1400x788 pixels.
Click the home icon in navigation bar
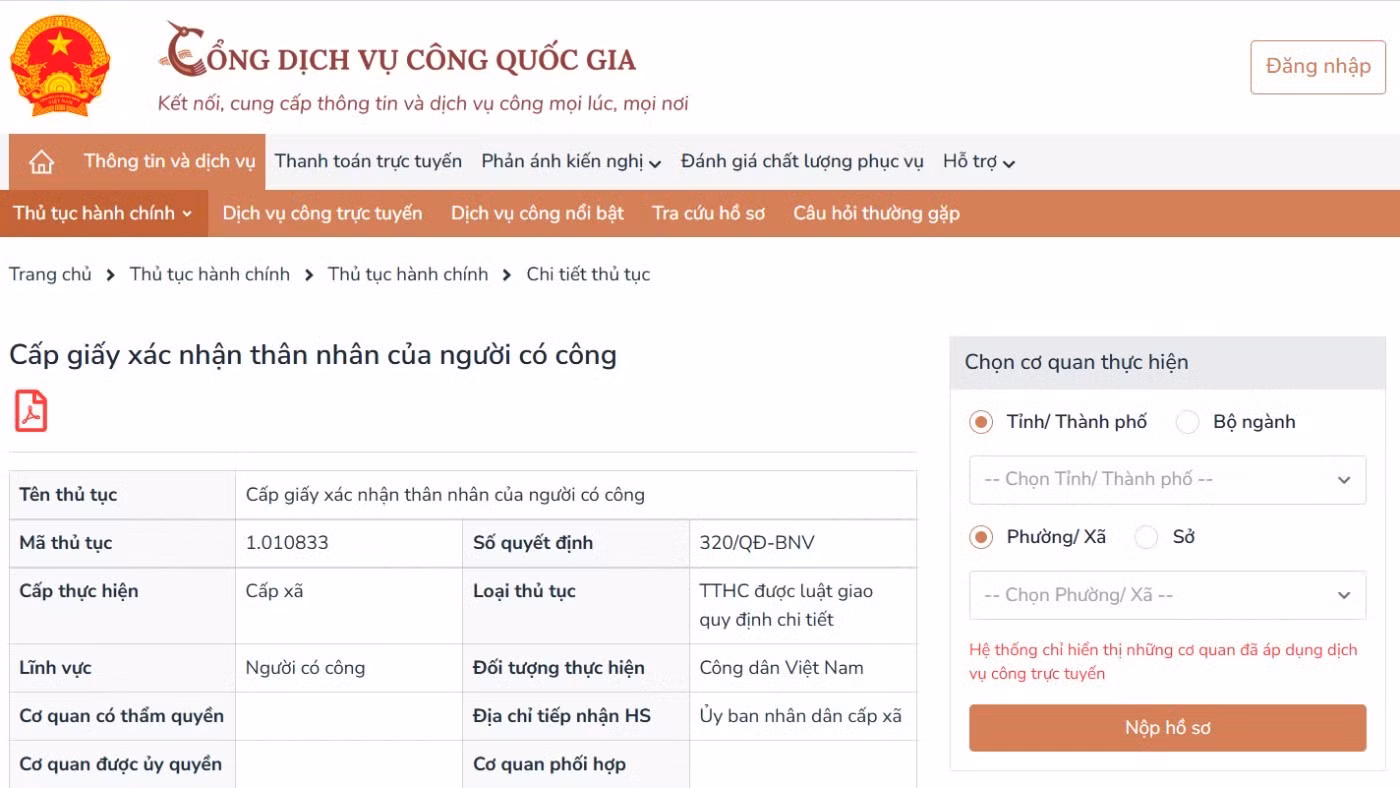coord(41,162)
